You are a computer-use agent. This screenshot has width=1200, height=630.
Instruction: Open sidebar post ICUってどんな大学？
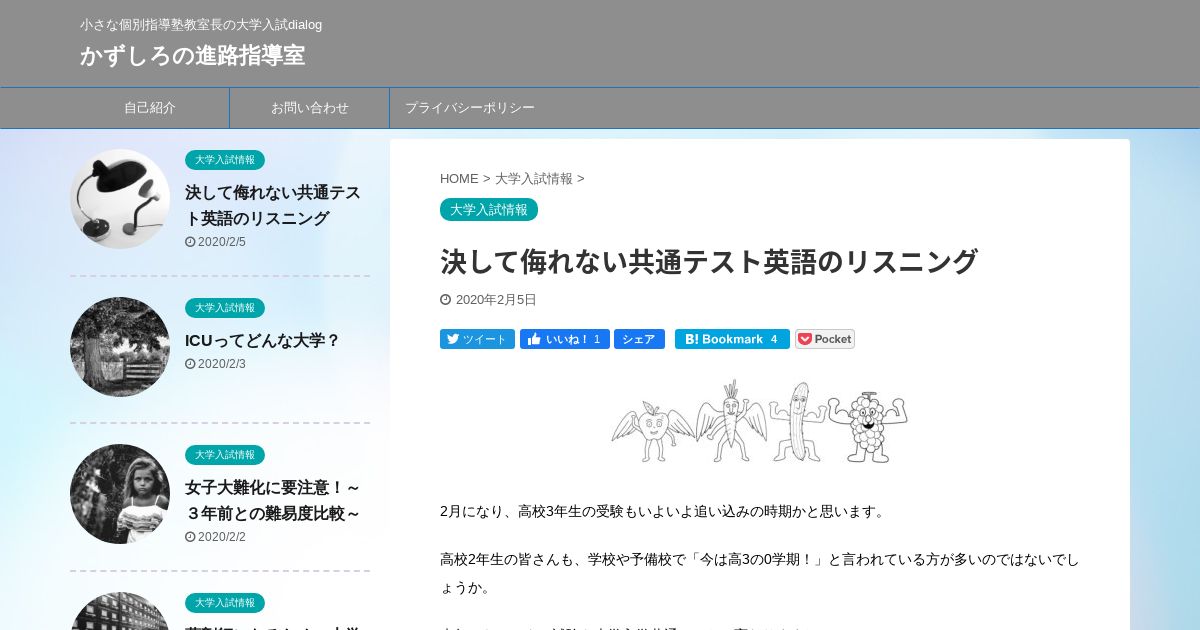pyautogui.click(x=263, y=340)
